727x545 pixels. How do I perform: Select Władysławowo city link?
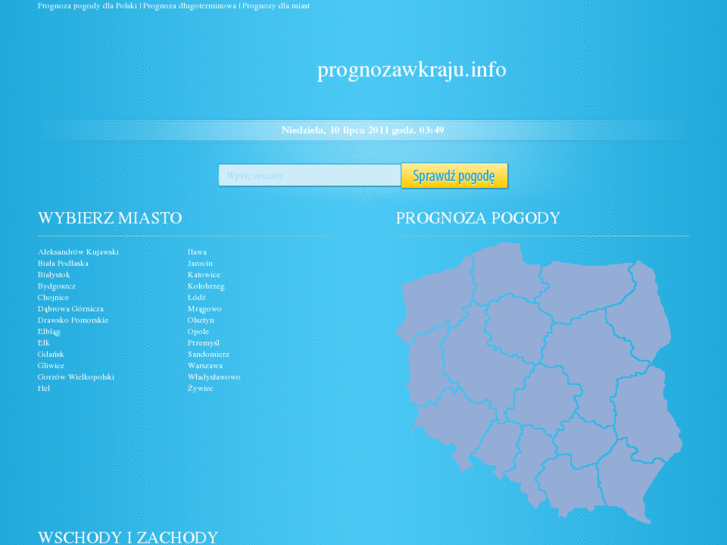tap(214, 377)
